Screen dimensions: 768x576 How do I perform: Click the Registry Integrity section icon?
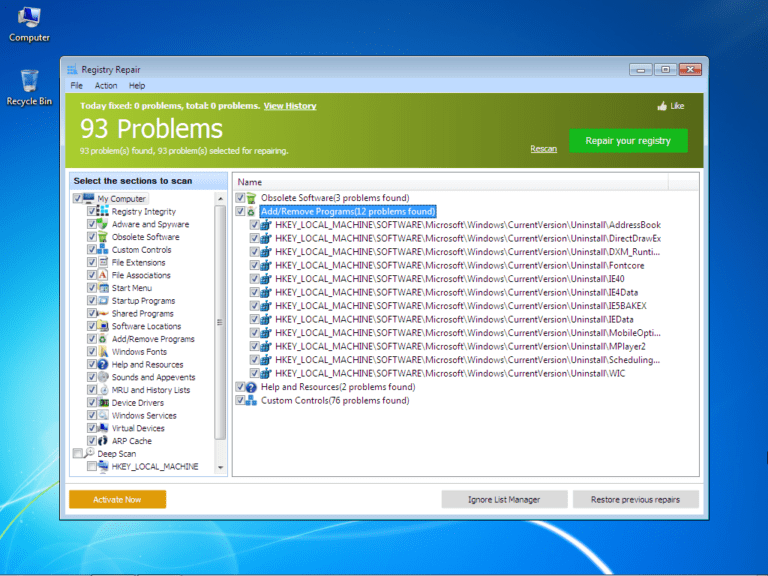pos(103,212)
